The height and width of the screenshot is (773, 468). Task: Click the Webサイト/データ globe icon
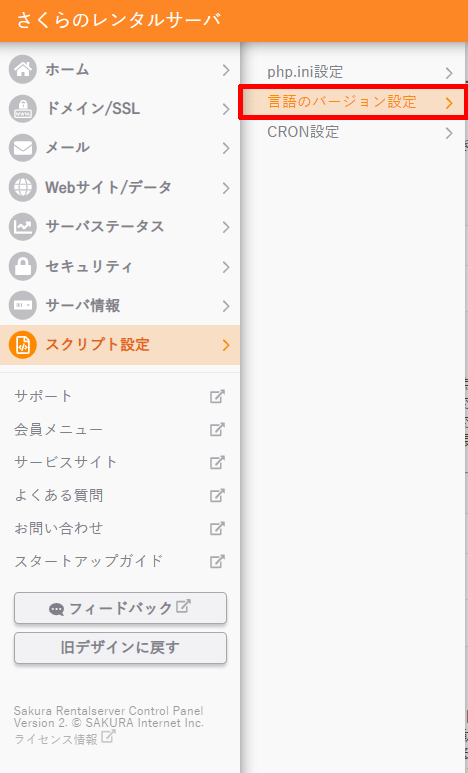[23, 187]
